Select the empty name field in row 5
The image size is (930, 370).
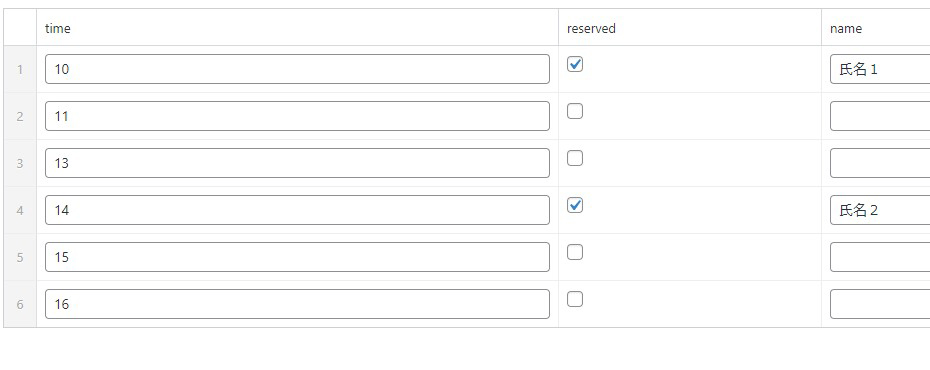click(x=880, y=257)
